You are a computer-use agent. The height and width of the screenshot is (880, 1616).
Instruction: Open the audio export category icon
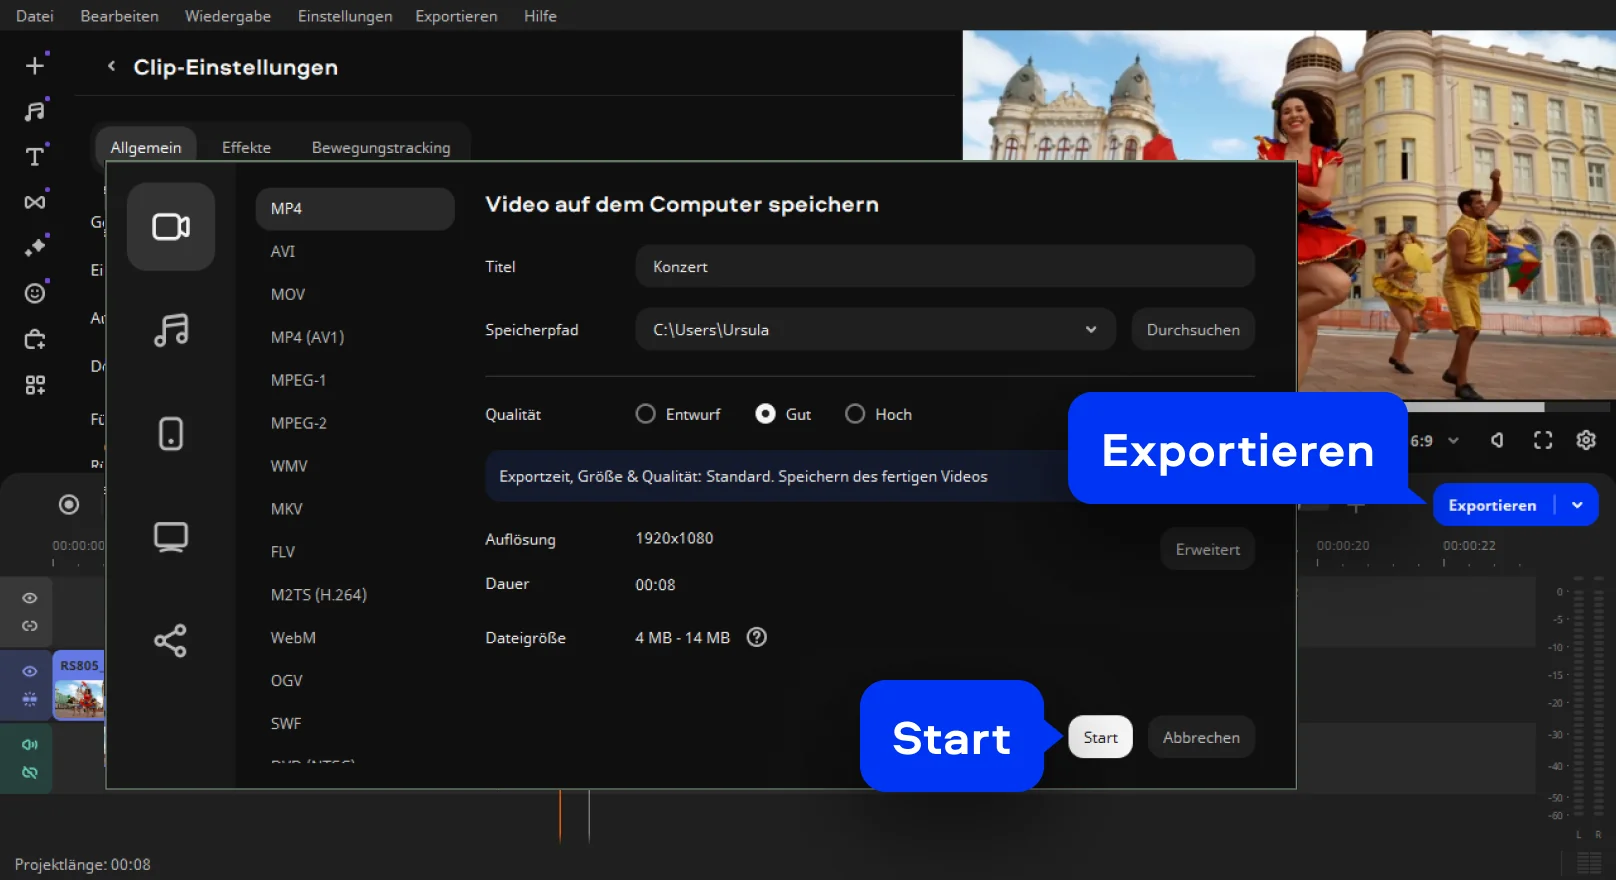coord(171,330)
